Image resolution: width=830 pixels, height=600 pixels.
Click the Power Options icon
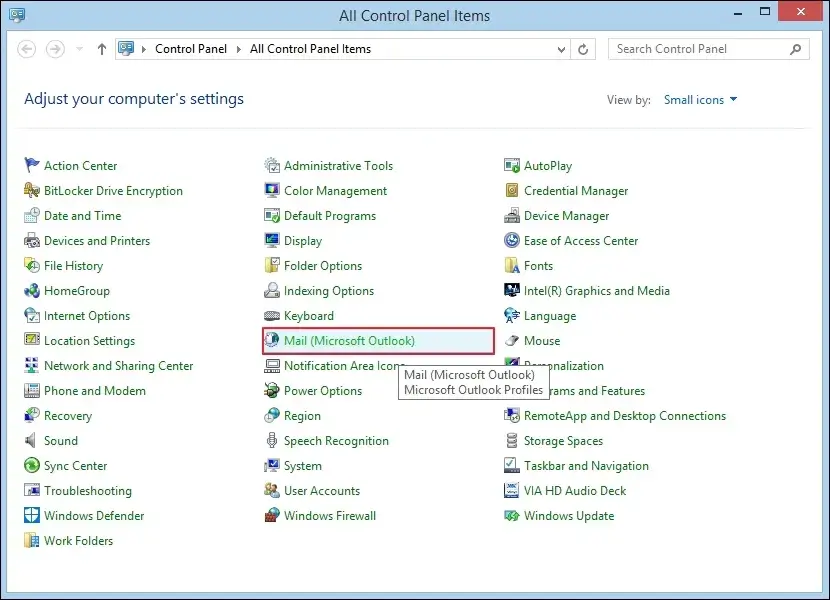click(272, 390)
